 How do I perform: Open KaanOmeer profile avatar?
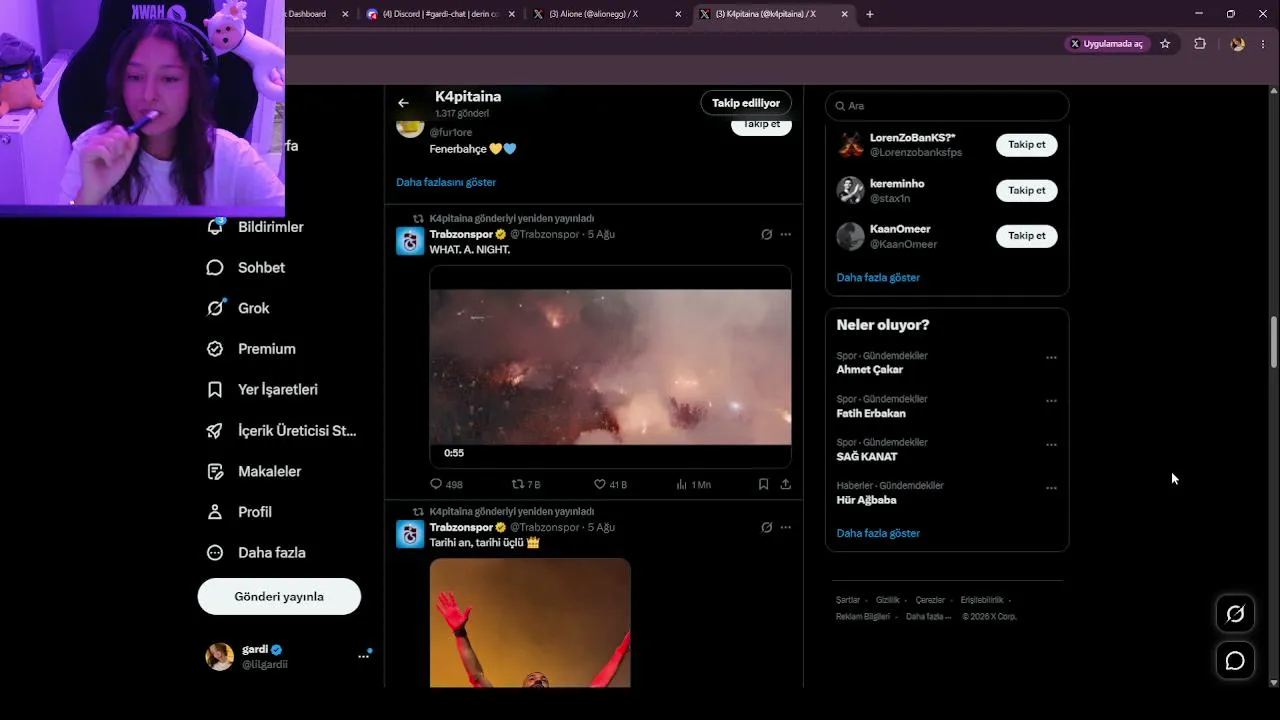pyautogui.click(x=850, y=236)
